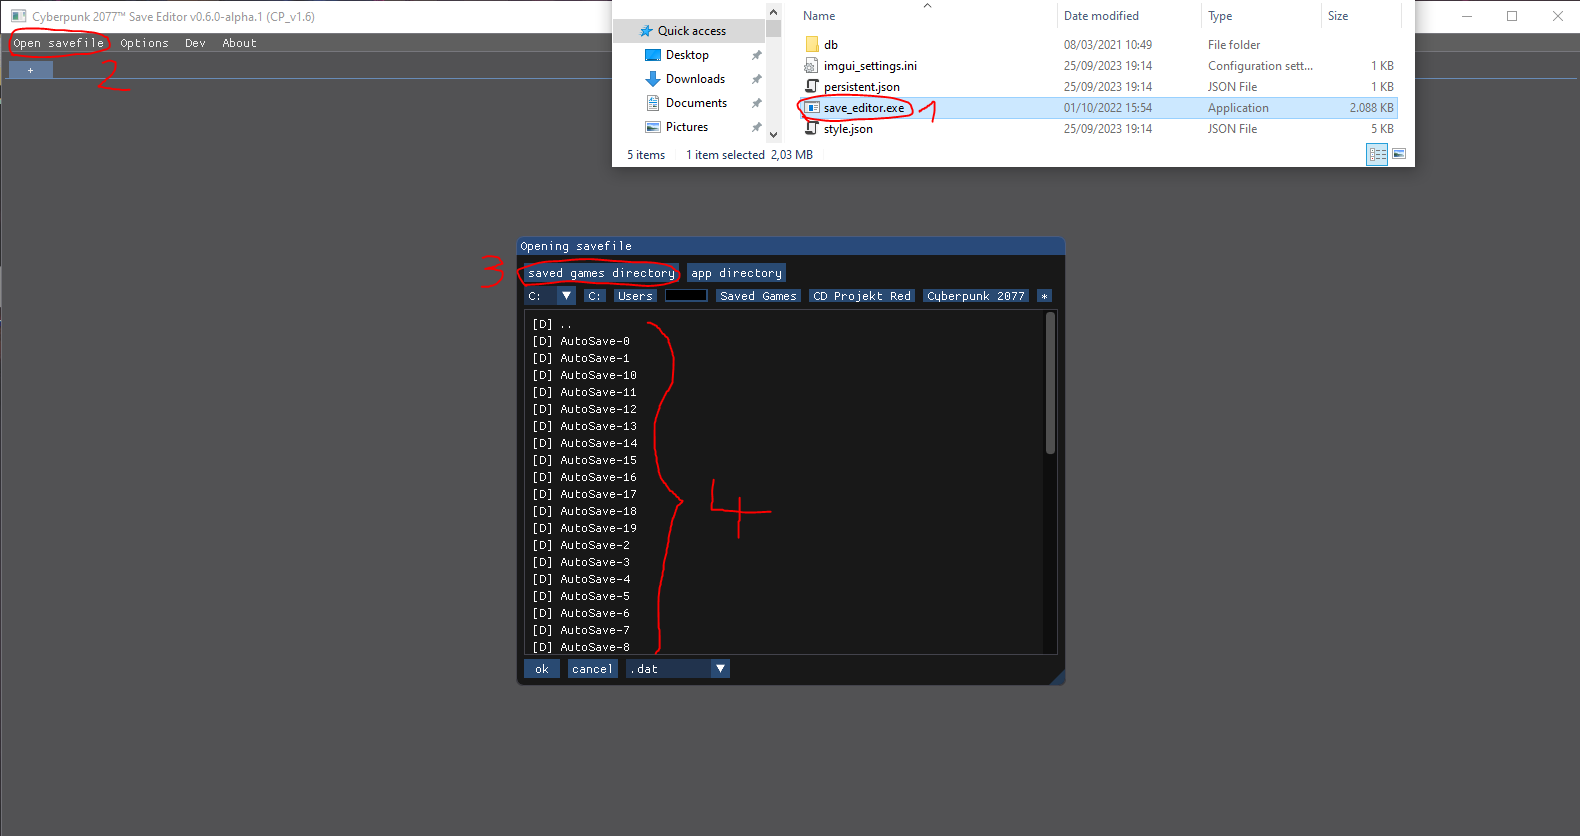Select the AutoSave-3 folder entry
The image size is (1580, 836).
coord(785,562)
